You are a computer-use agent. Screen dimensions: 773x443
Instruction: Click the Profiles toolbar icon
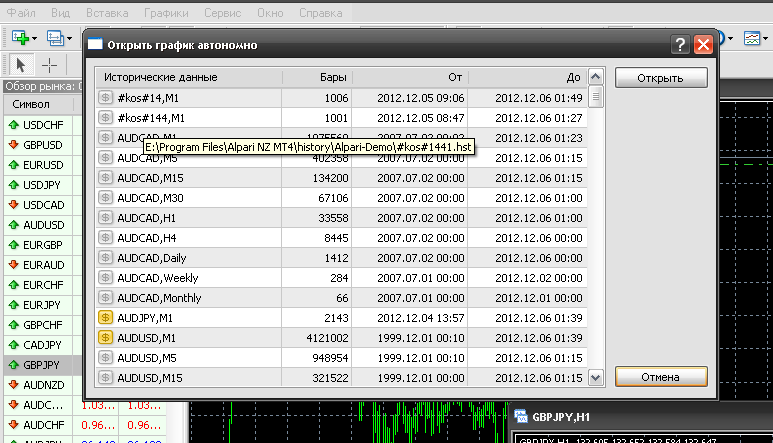pos(55,38)
